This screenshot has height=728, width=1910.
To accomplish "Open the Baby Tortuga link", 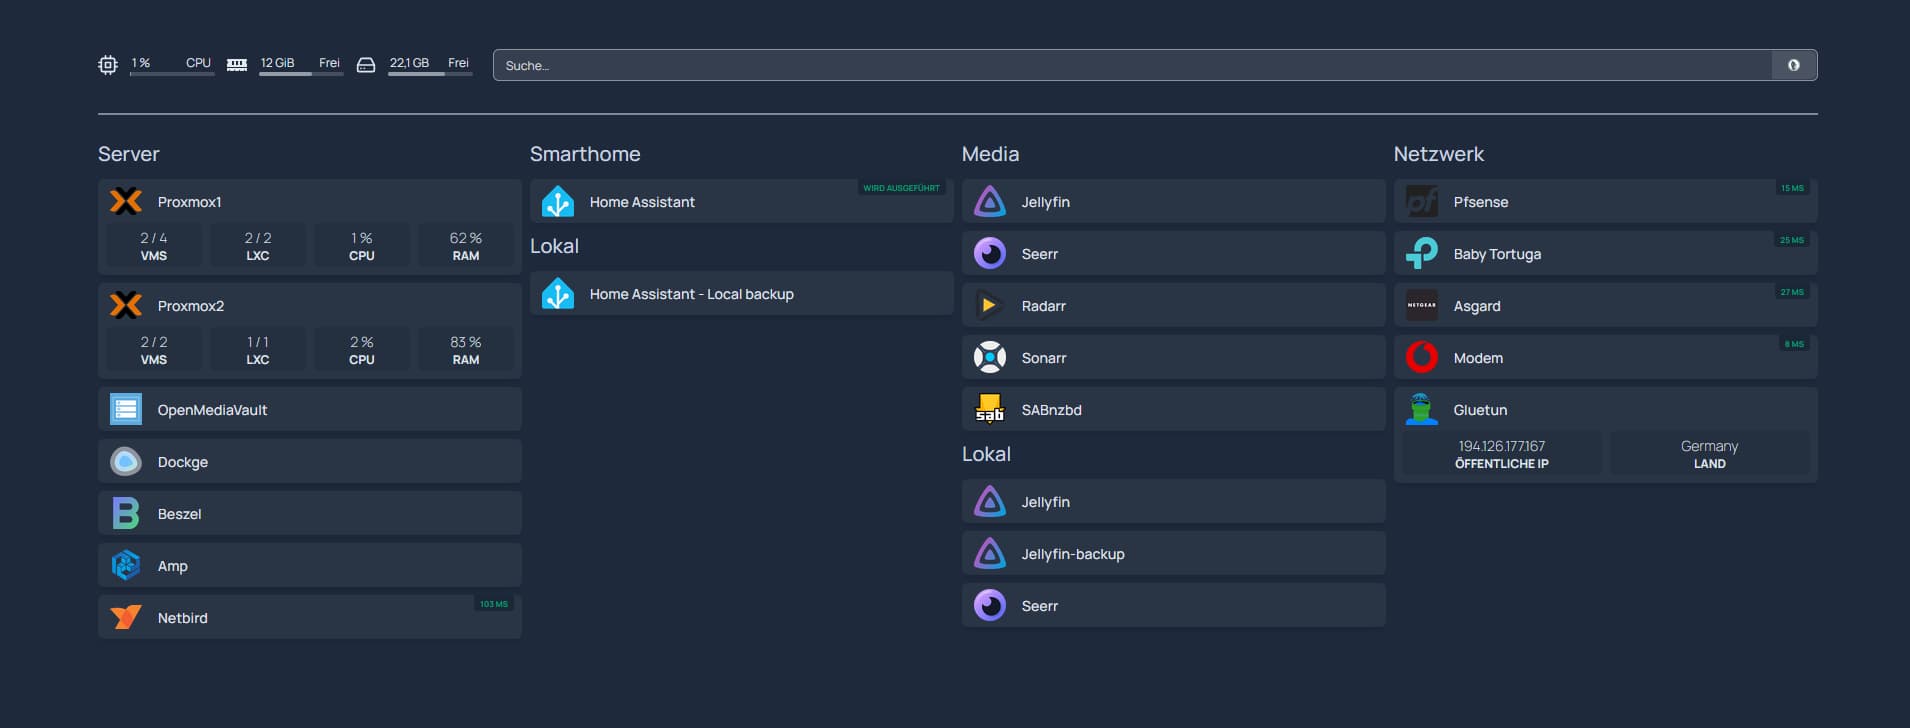I will [x=1606, y=253].
